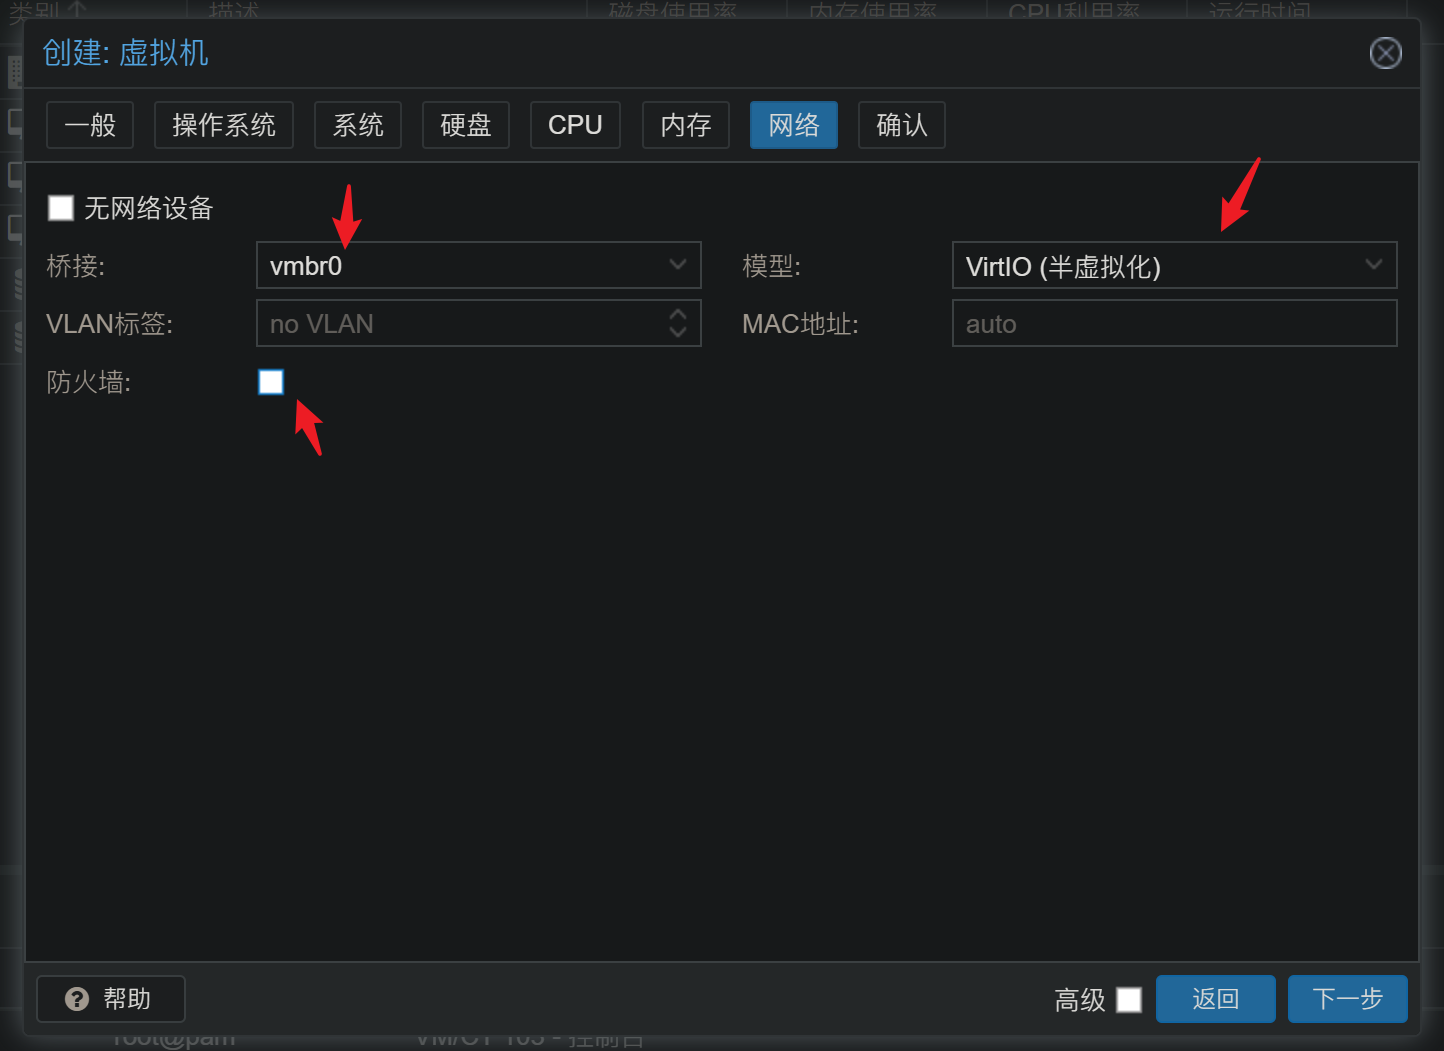
Task: Open the 模型 dropdown arrow
Action: [x=1374, y=265]
